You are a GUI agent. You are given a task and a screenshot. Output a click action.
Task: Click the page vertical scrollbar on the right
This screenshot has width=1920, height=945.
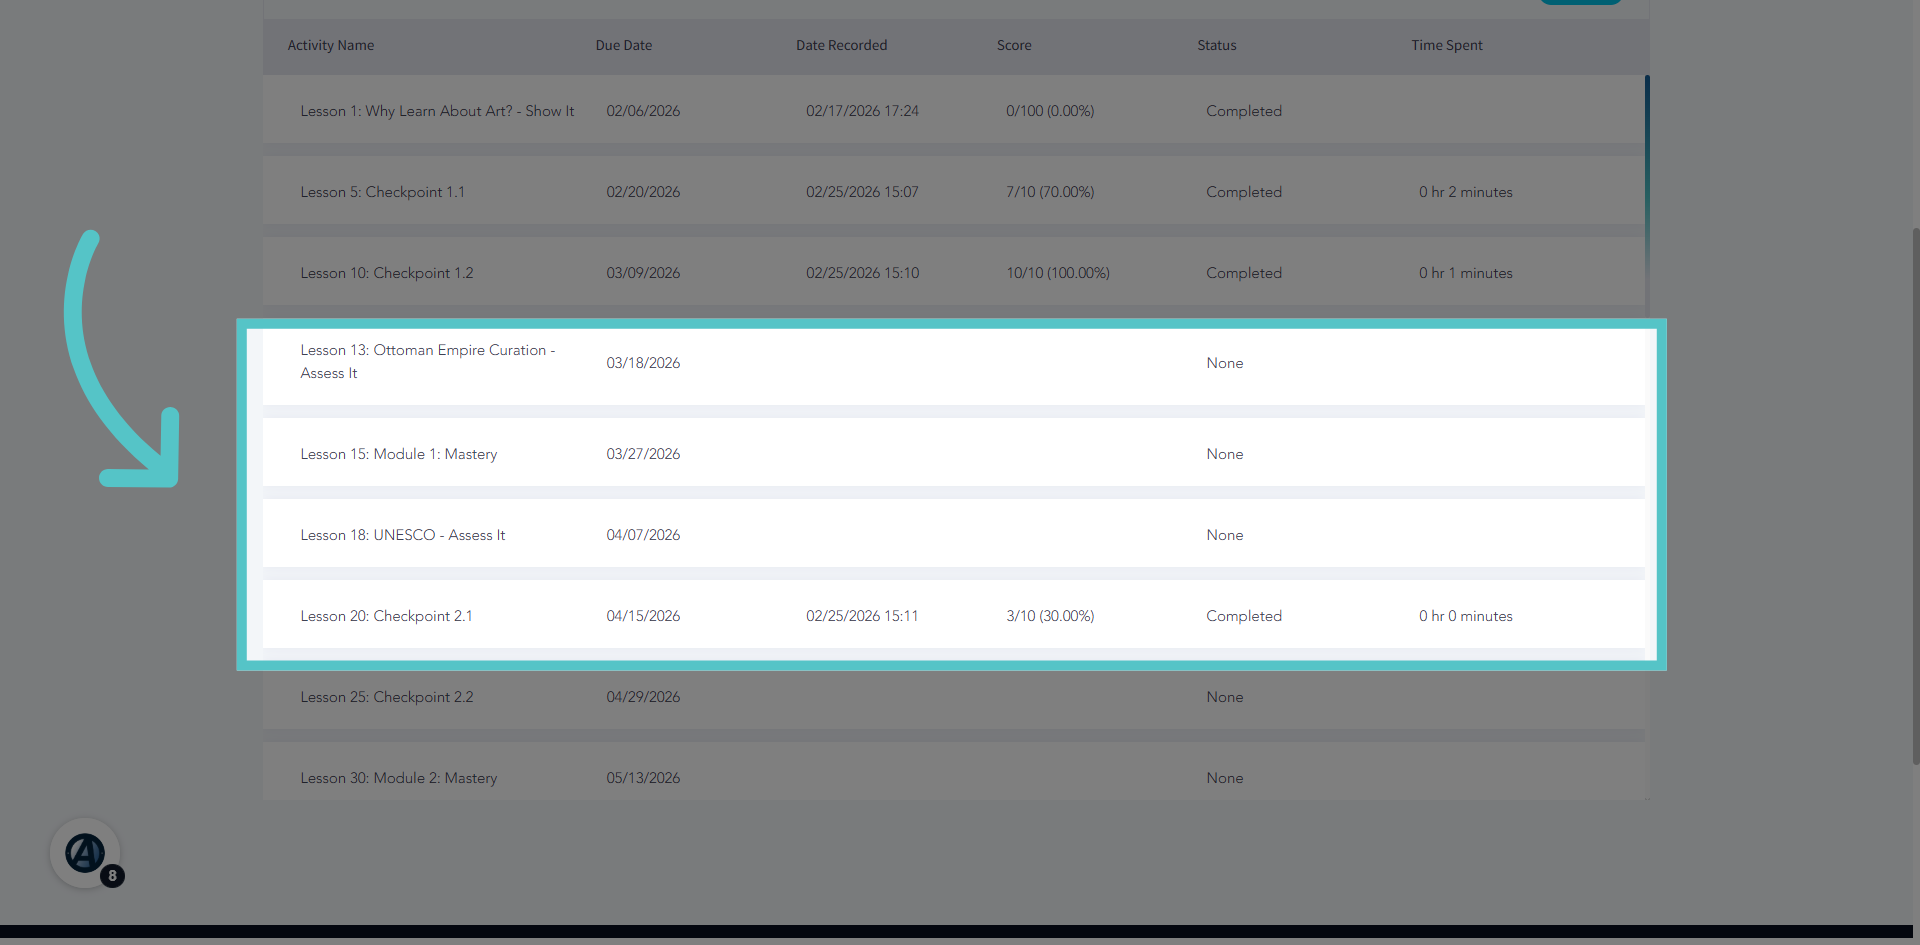point(1915,495)
